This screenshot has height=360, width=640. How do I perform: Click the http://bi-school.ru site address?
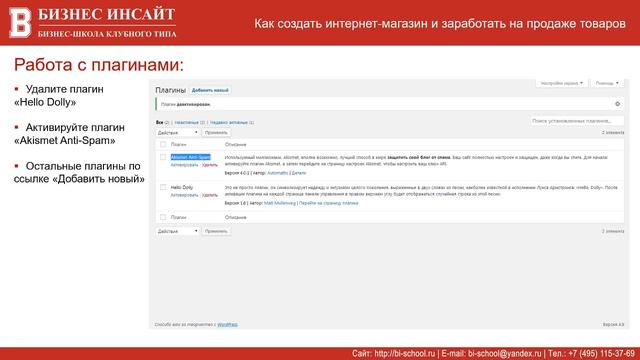(x=404, y=353)
